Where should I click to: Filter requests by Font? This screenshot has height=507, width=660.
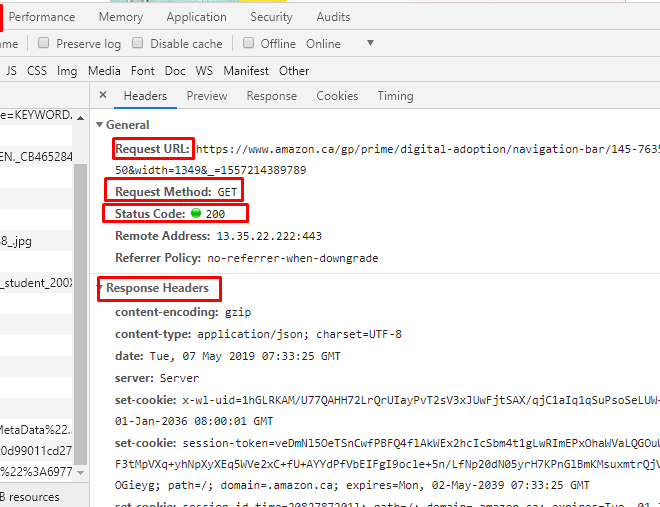click(143, 71)
